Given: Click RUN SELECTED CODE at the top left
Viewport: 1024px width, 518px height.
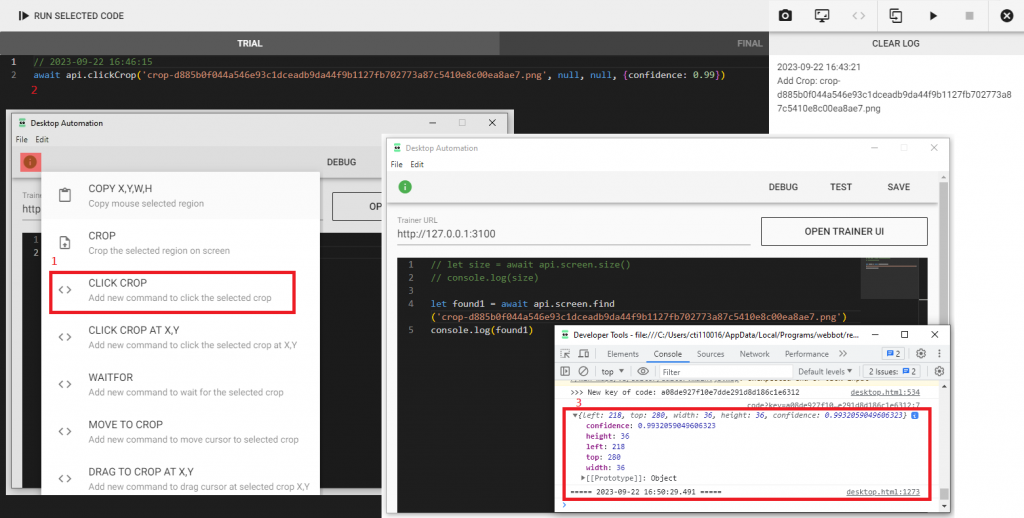Looking at the screenshot, I should point(71,16).
